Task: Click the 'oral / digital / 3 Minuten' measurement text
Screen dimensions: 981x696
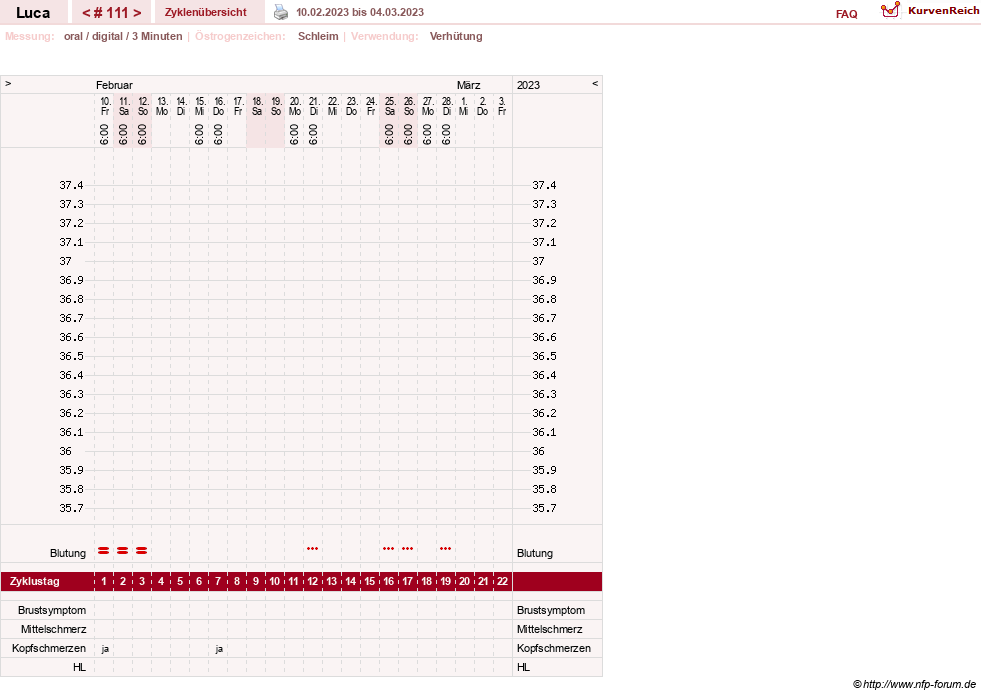Action: [123, 36]
